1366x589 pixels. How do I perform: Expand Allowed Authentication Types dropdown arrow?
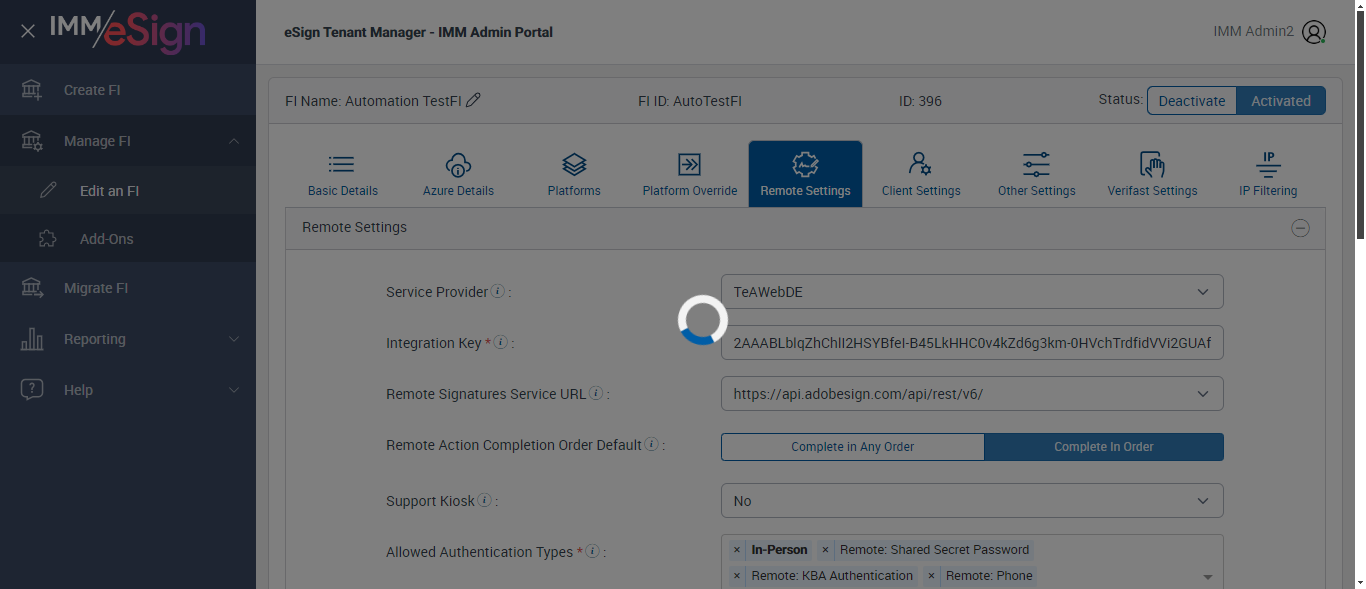[1207, 577]
